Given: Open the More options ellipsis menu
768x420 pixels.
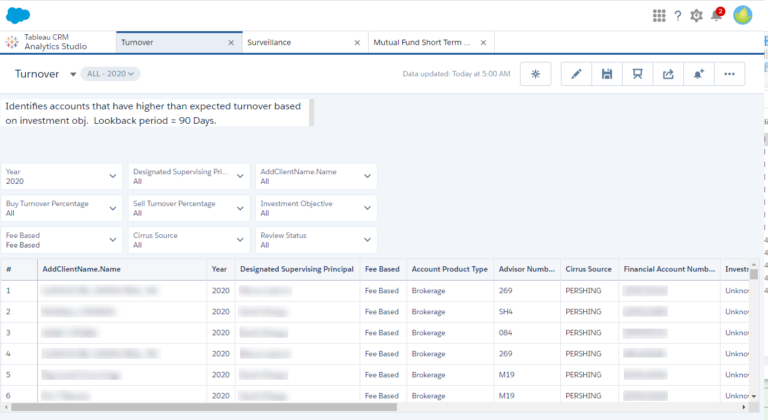Looking at the screenshot, I should tap(729, 74).
